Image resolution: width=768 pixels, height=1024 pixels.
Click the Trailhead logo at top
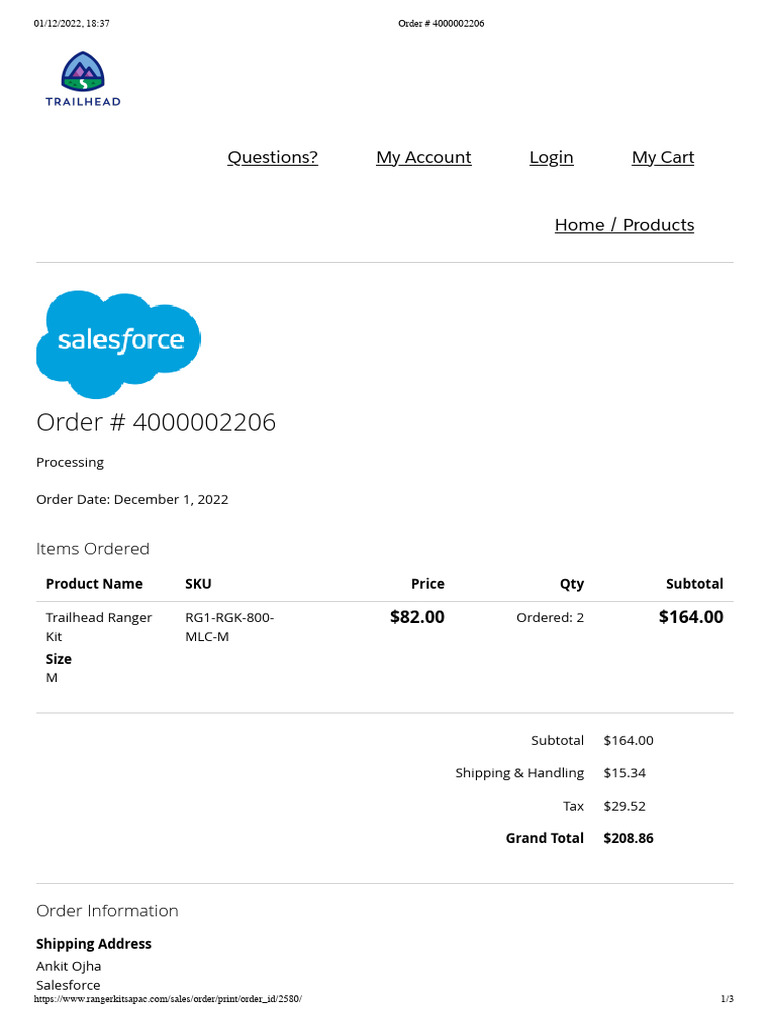pos(83,79)
